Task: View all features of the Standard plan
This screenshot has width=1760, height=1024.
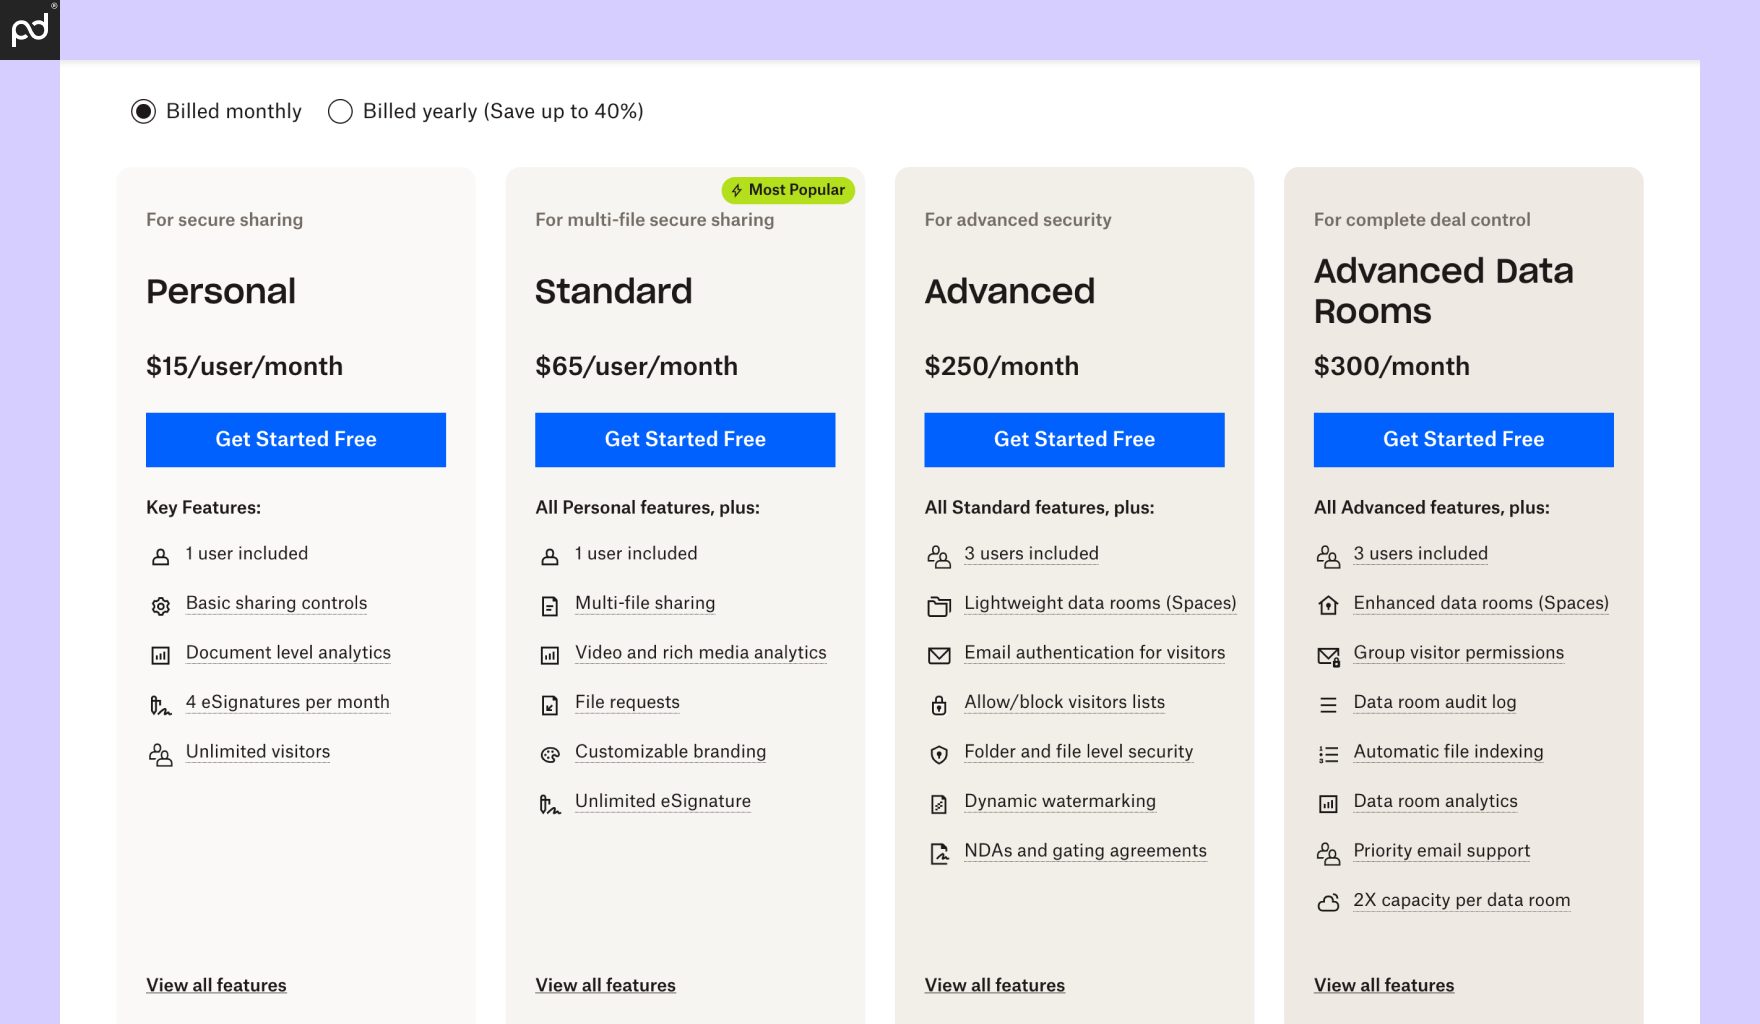Action: click(605, 985)
